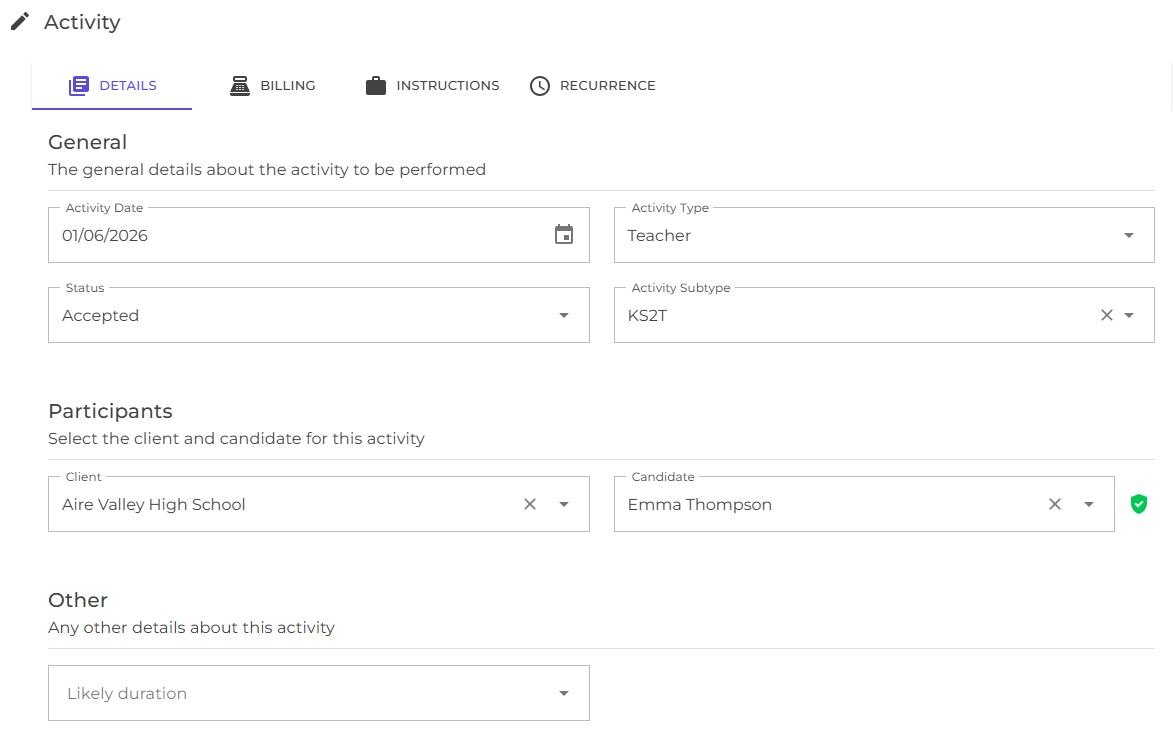Click the Activity page title
1173x740 pixels.
point(82,22)
